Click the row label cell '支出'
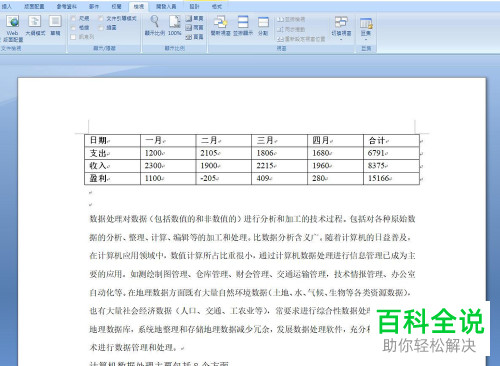This screenshot has height=366, width=500. pyautogui.click(x=113, y=153)
